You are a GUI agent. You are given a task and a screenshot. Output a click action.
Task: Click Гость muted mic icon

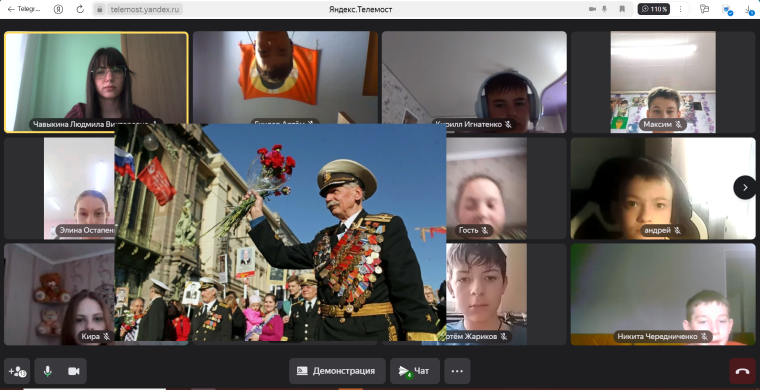484,231
